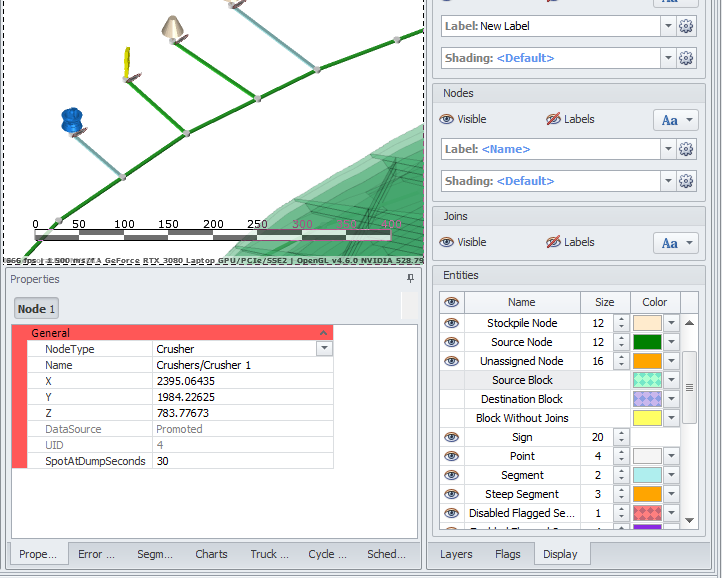This screenshot has width=722, height=578.
Task: Hide Stockpile Node entity via eye
Action: (x=452, y=323)
